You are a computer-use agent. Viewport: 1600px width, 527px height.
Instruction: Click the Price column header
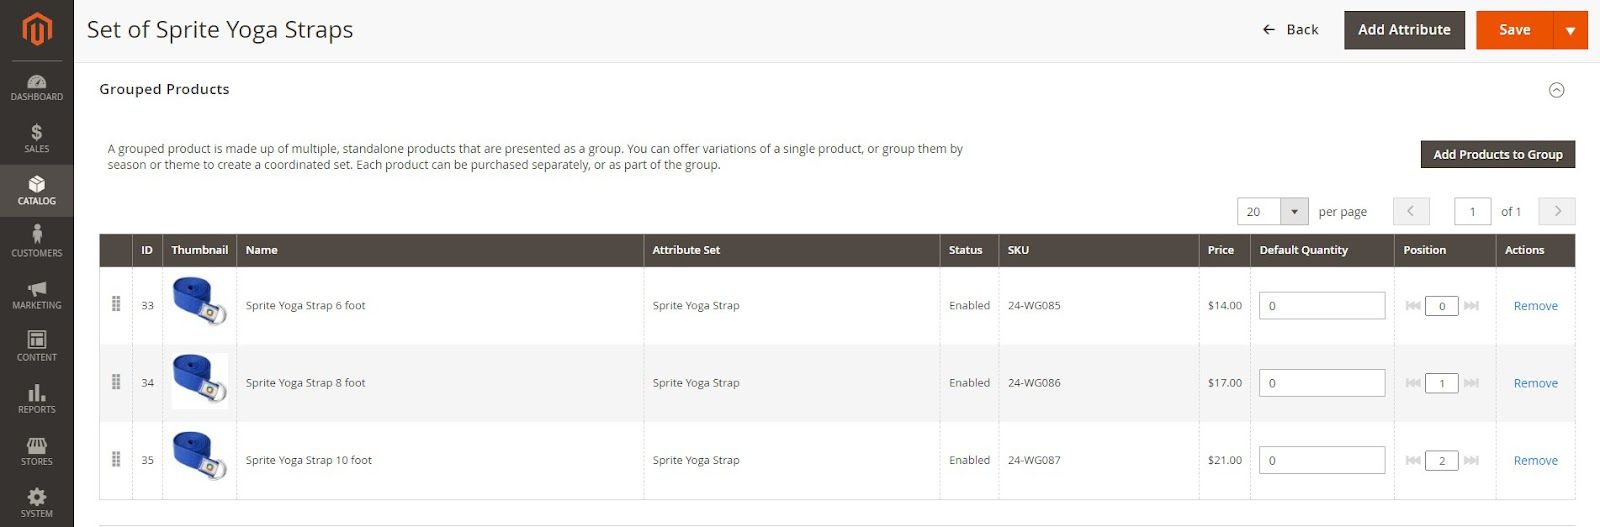click(x=1224, y=250)
